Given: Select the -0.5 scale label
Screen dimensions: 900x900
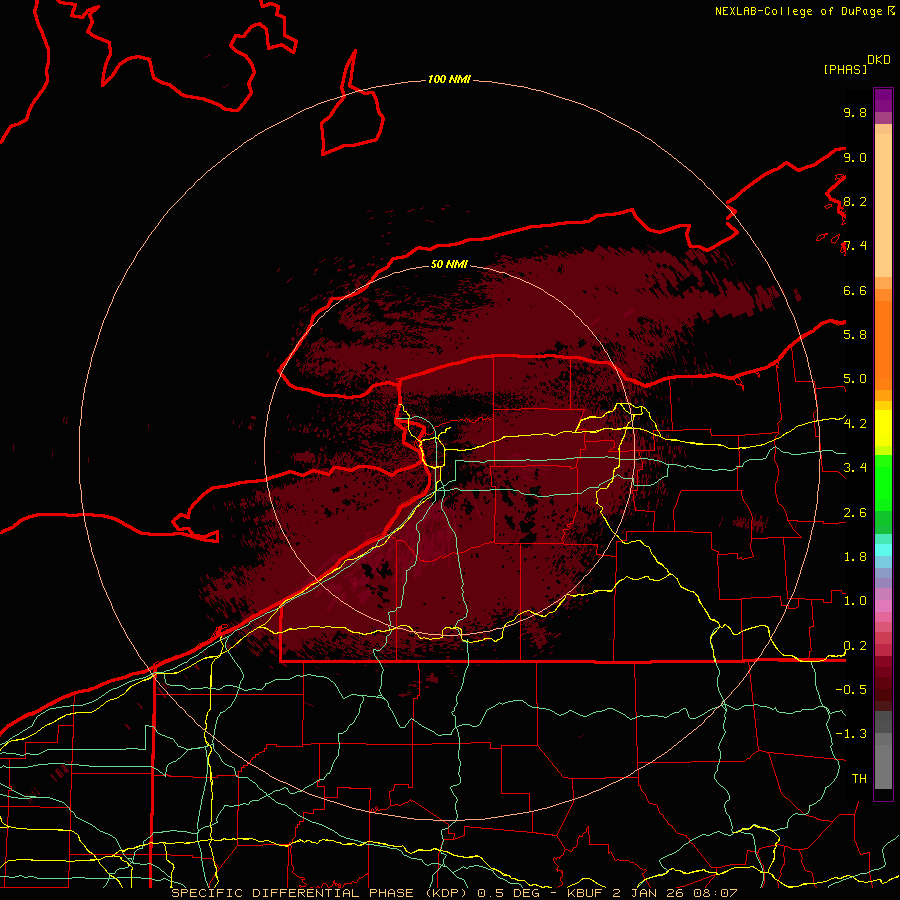Looking at the screenshot, I should coord(851,689).
